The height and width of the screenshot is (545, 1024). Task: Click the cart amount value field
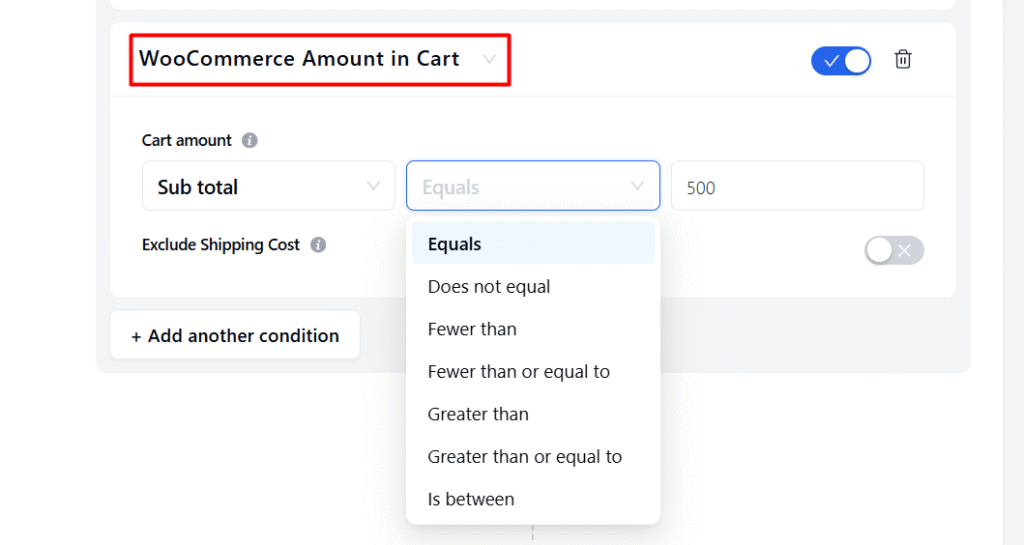tap(797, 187)
